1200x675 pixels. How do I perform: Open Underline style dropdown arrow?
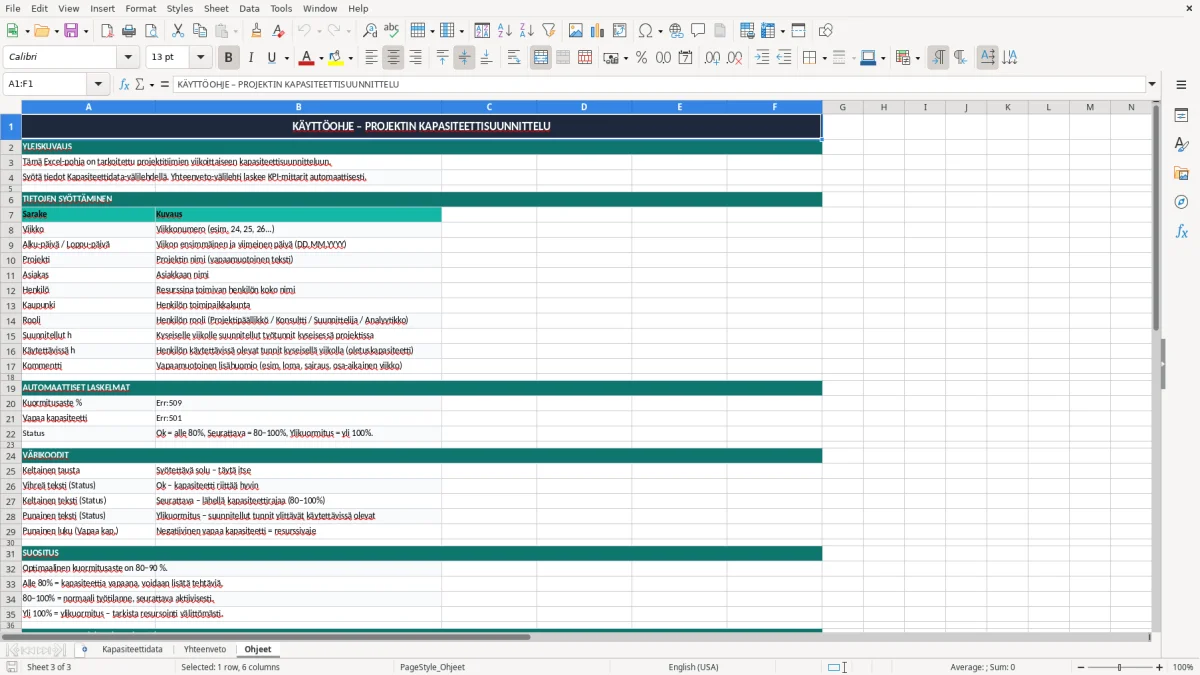tap(286, 58)
